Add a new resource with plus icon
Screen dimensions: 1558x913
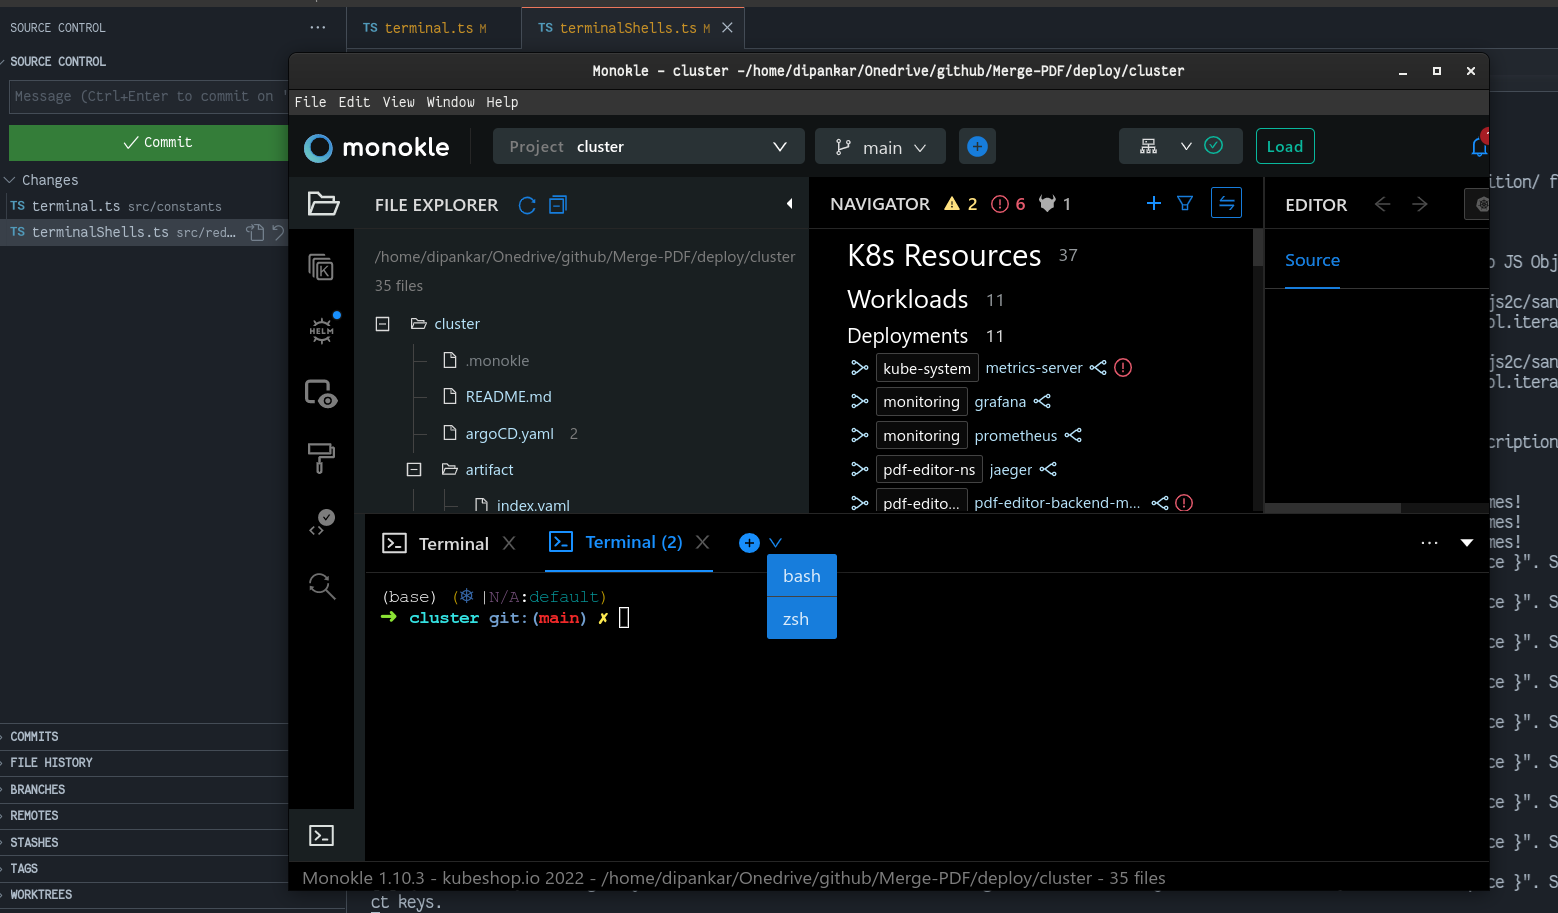(x=1154, y=203)
